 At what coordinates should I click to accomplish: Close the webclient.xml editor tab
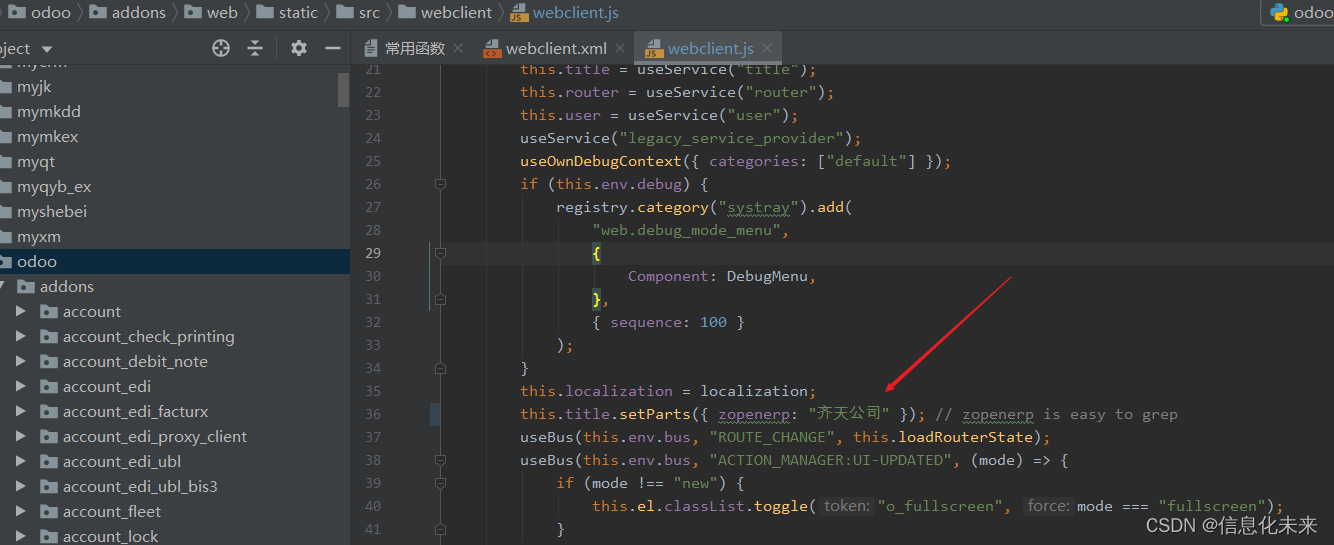point(620,48)
